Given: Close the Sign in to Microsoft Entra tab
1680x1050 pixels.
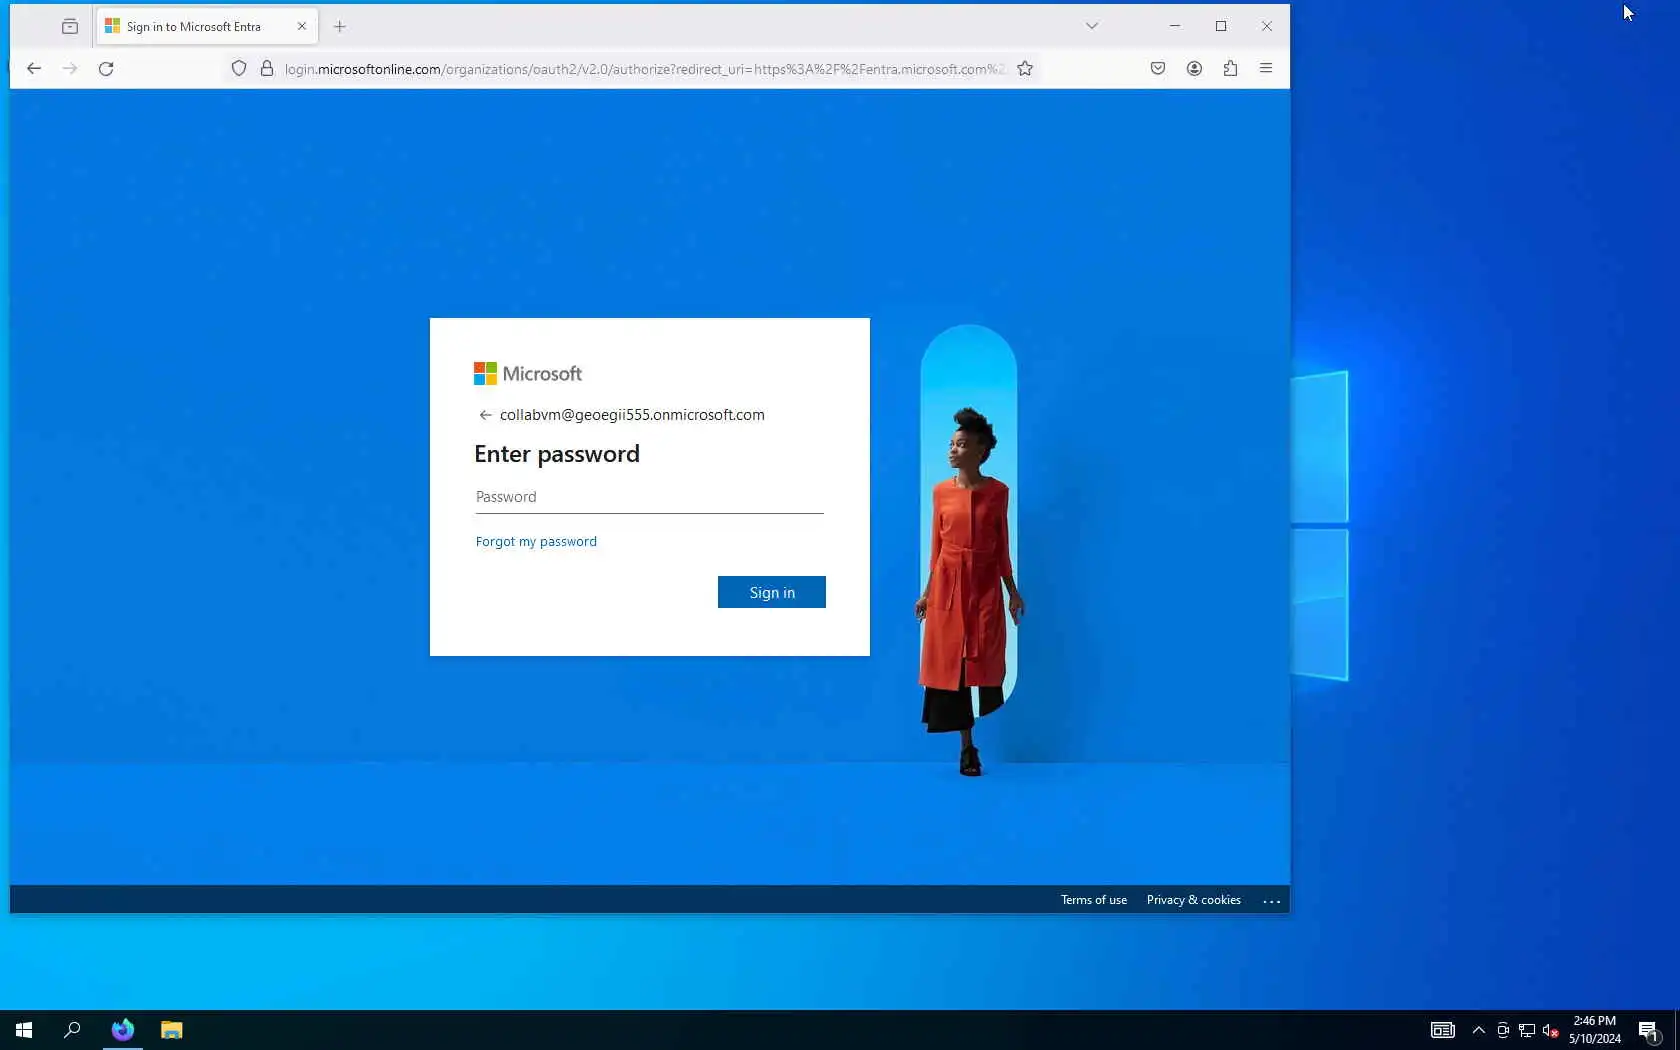Looking at the screenshot, I should [x=302, y=26].
